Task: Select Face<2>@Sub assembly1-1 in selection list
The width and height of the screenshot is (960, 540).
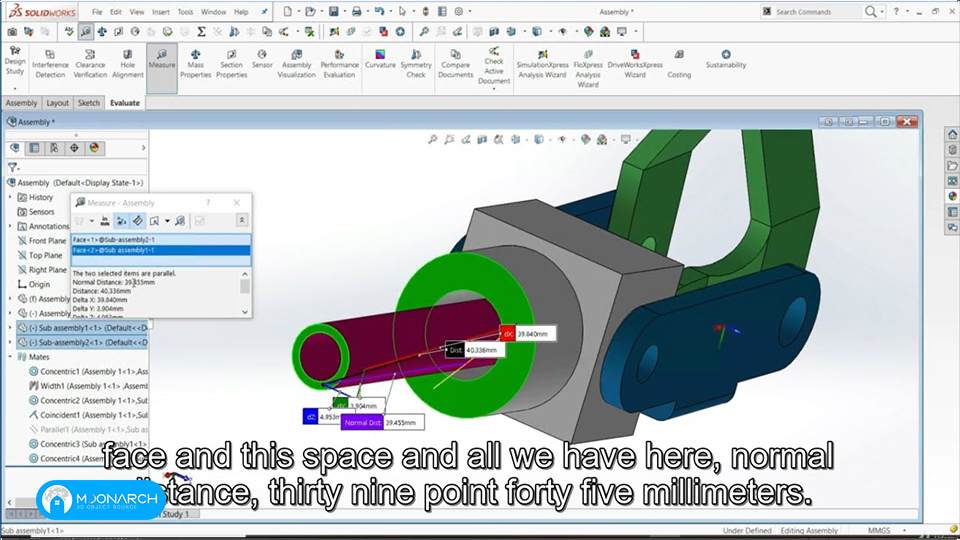Action: coord(161,250)
